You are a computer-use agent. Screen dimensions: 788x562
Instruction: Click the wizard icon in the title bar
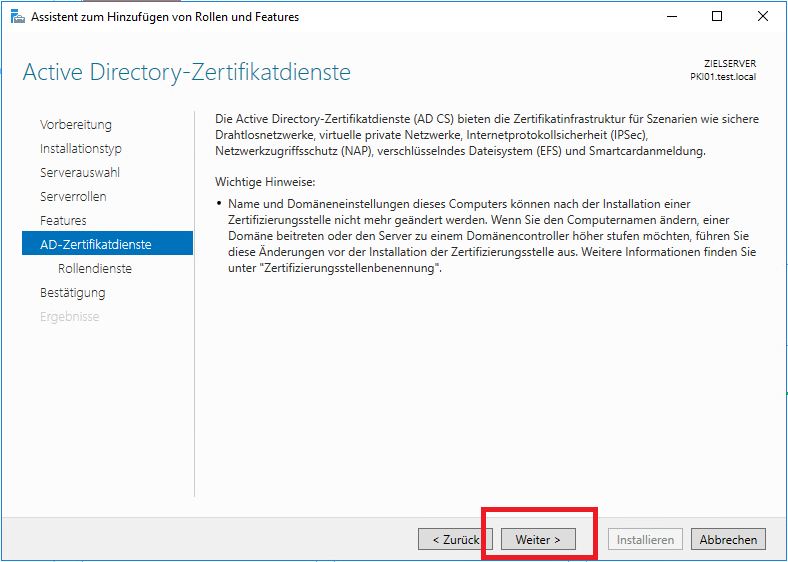coord(17,17)
